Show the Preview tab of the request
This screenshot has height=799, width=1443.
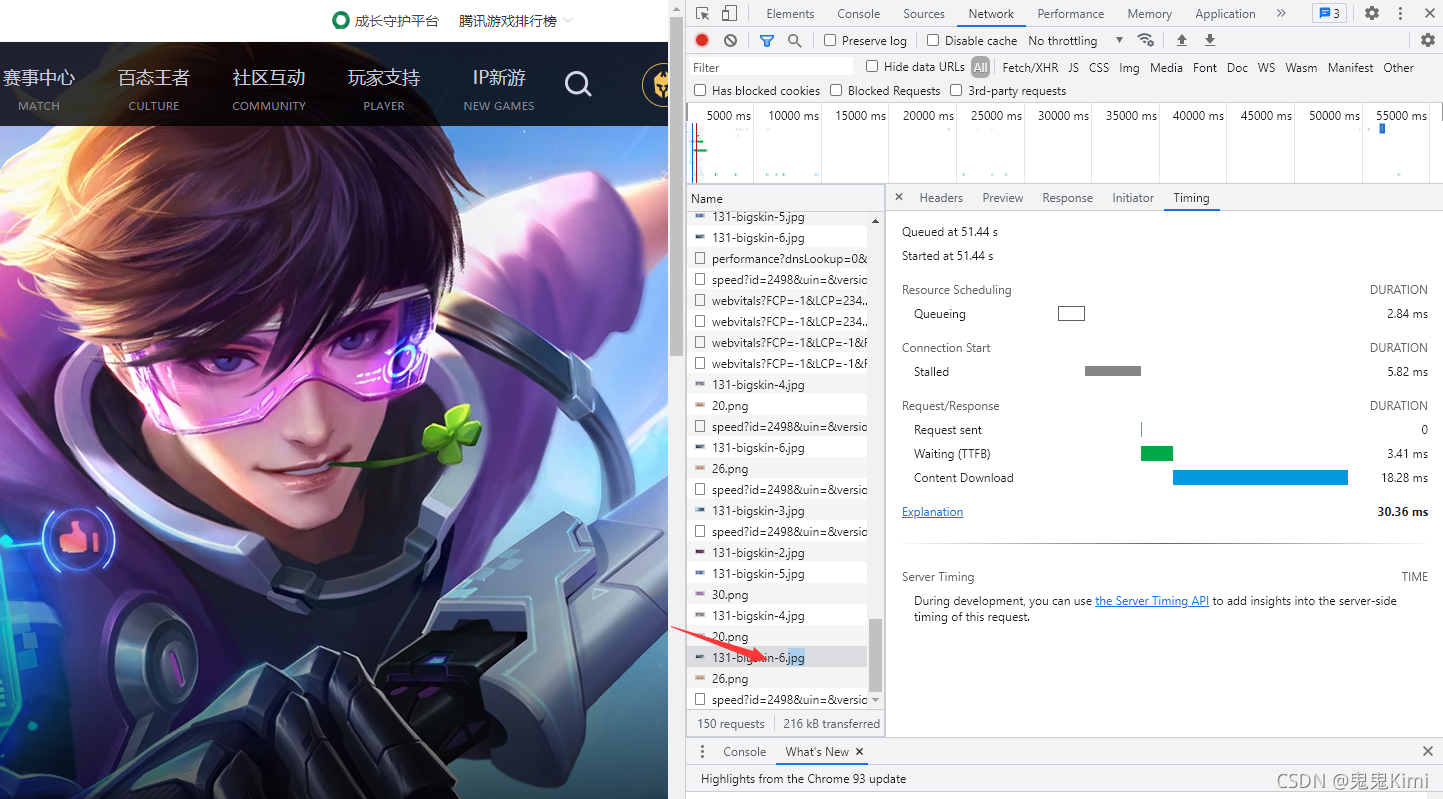pyautogui.click(x=1002, y=198)
